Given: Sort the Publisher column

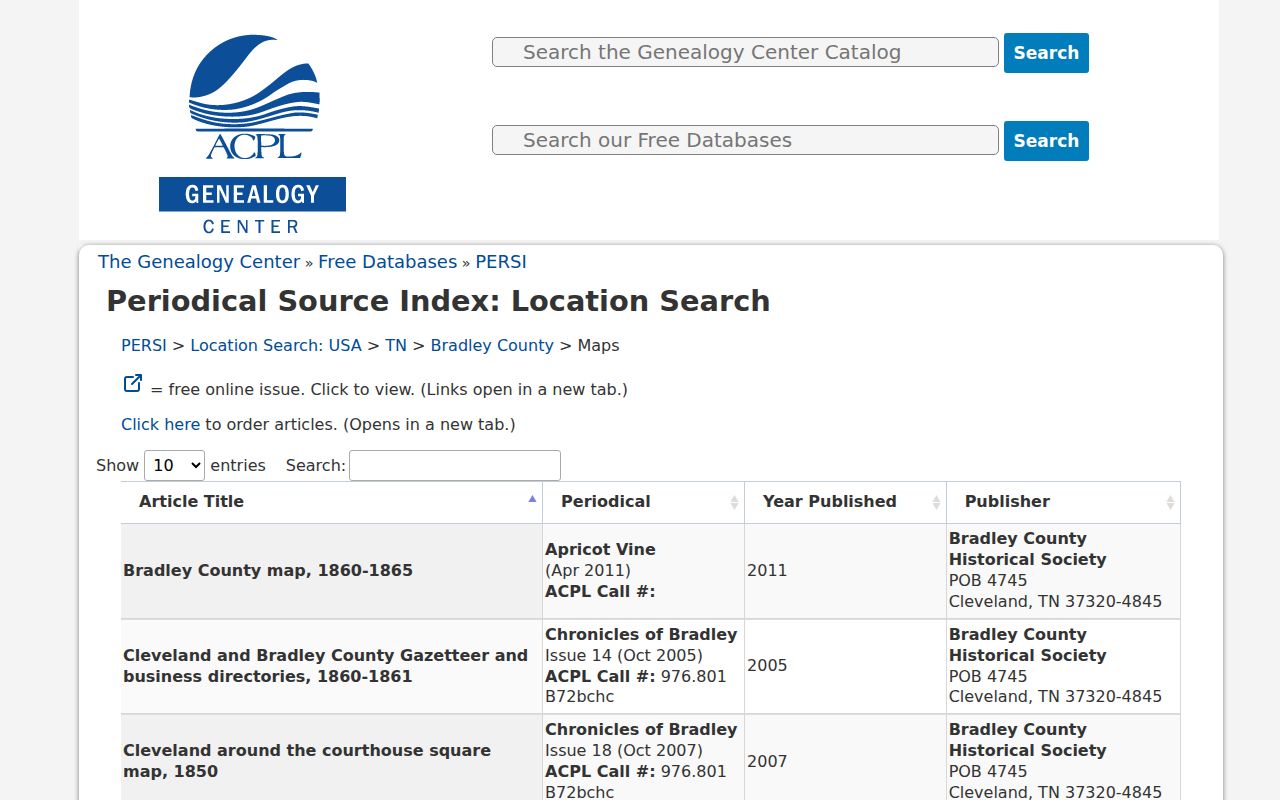Looking at the screenshot, I should (1063, 502).
